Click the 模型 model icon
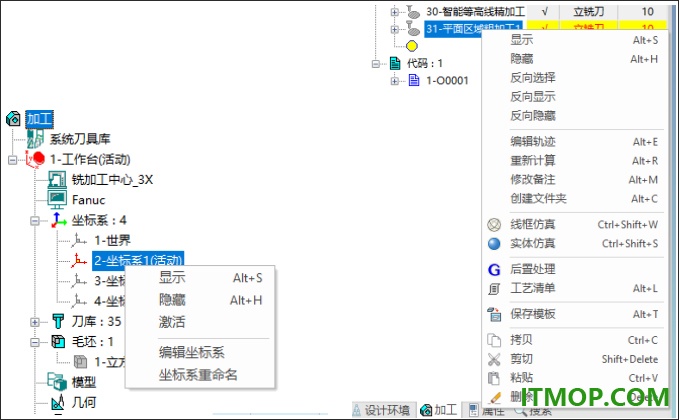This screenshot has height=420, width=679. pos(57,381)
